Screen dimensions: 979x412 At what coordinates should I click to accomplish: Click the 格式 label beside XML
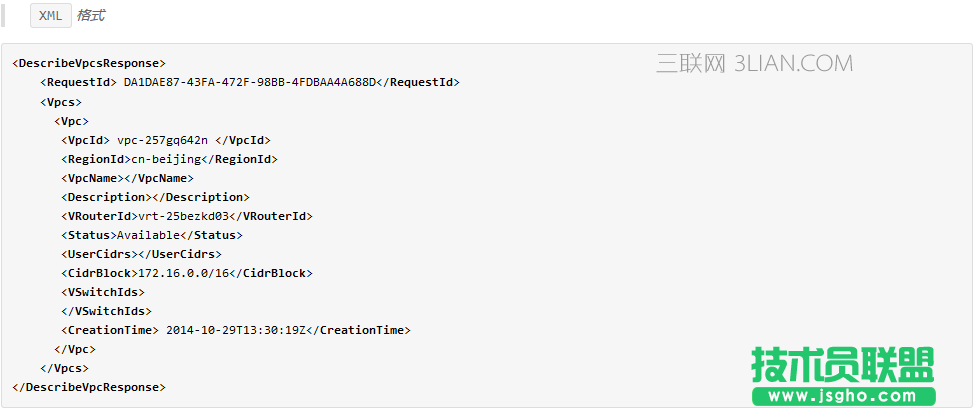click(x=91, y=15)
